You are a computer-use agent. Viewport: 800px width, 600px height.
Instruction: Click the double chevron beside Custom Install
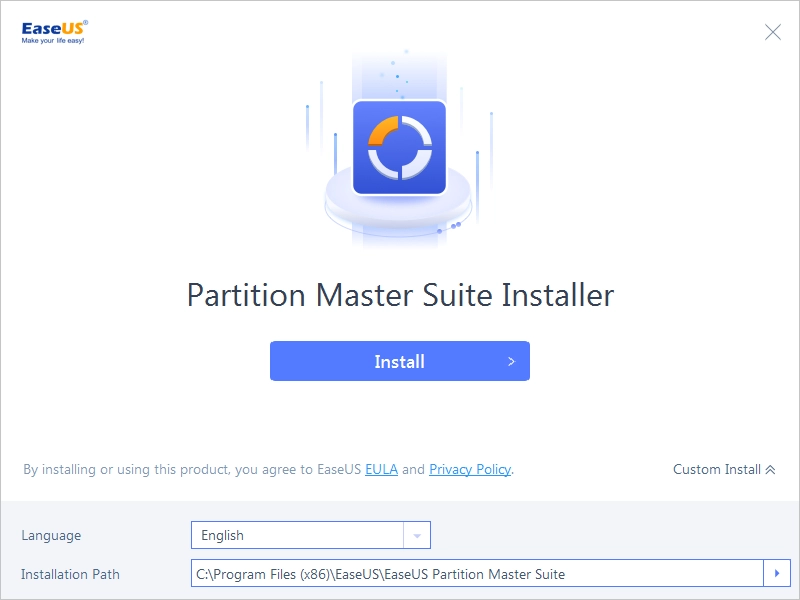point(770,469)
